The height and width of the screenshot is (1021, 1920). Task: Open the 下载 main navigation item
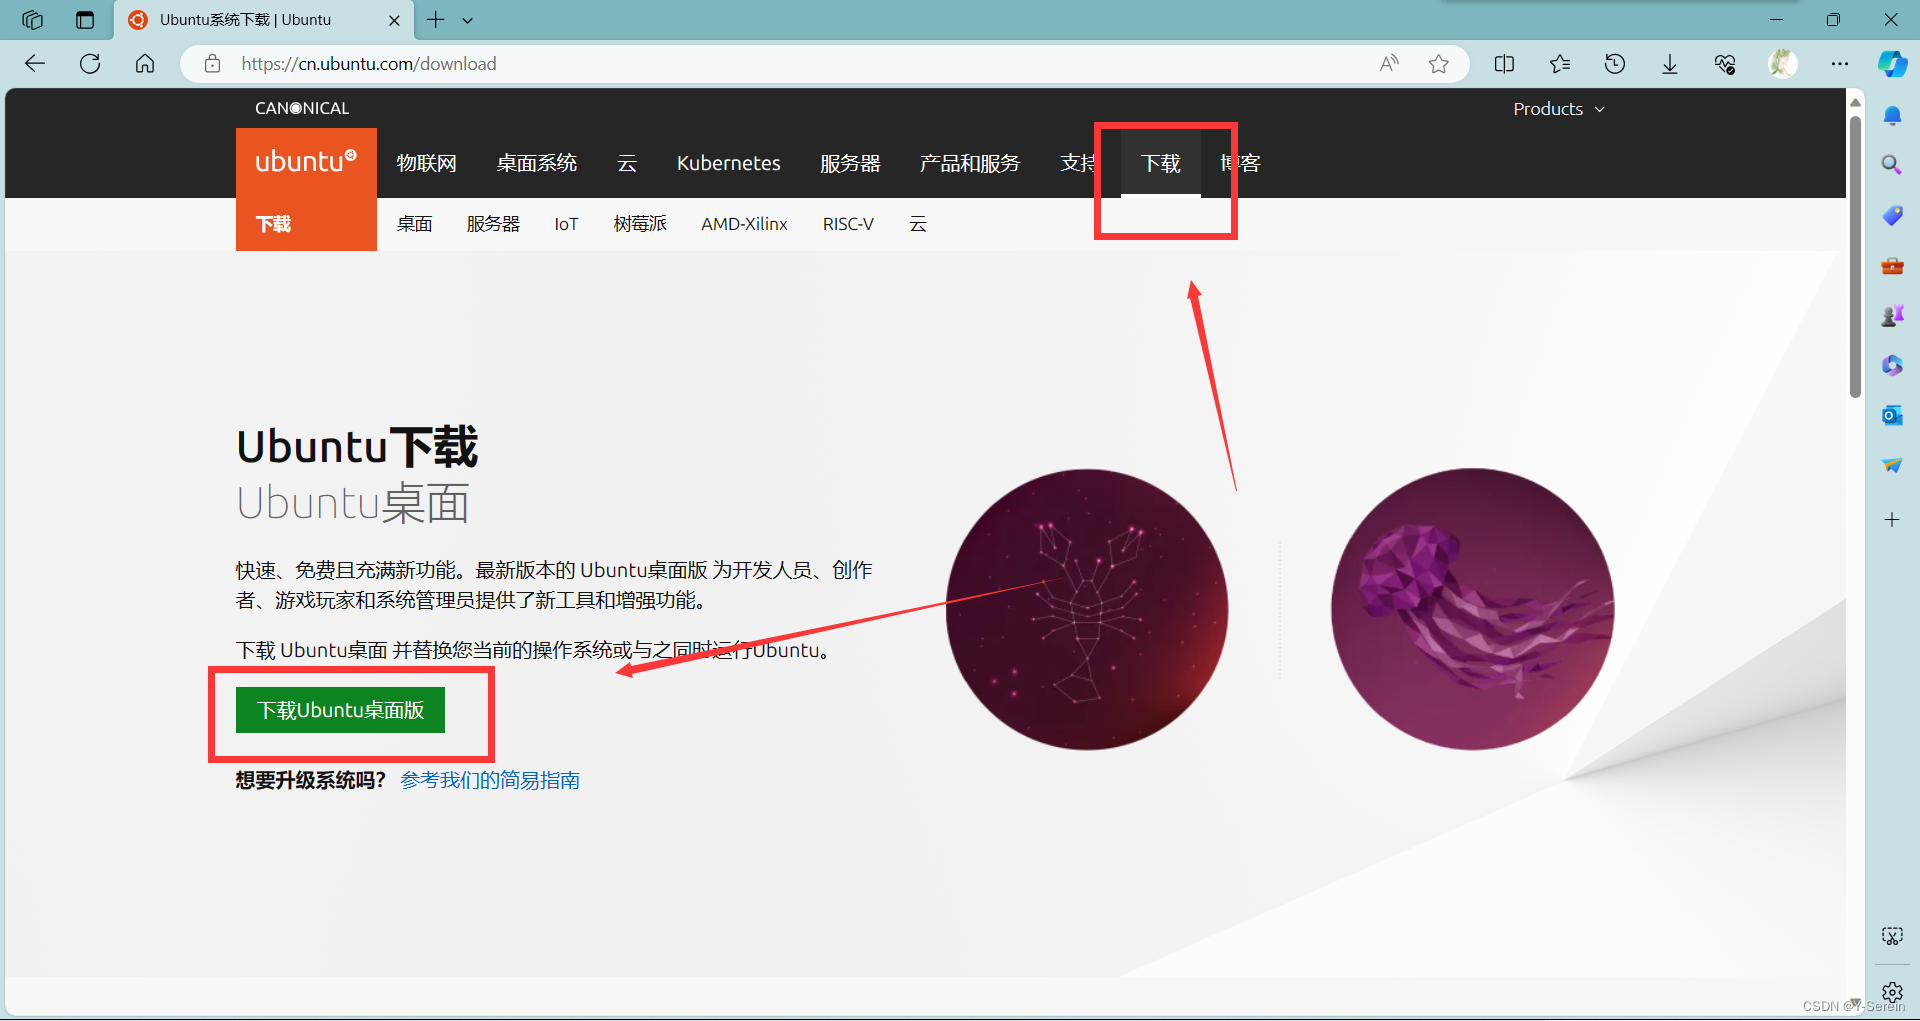1161,163
